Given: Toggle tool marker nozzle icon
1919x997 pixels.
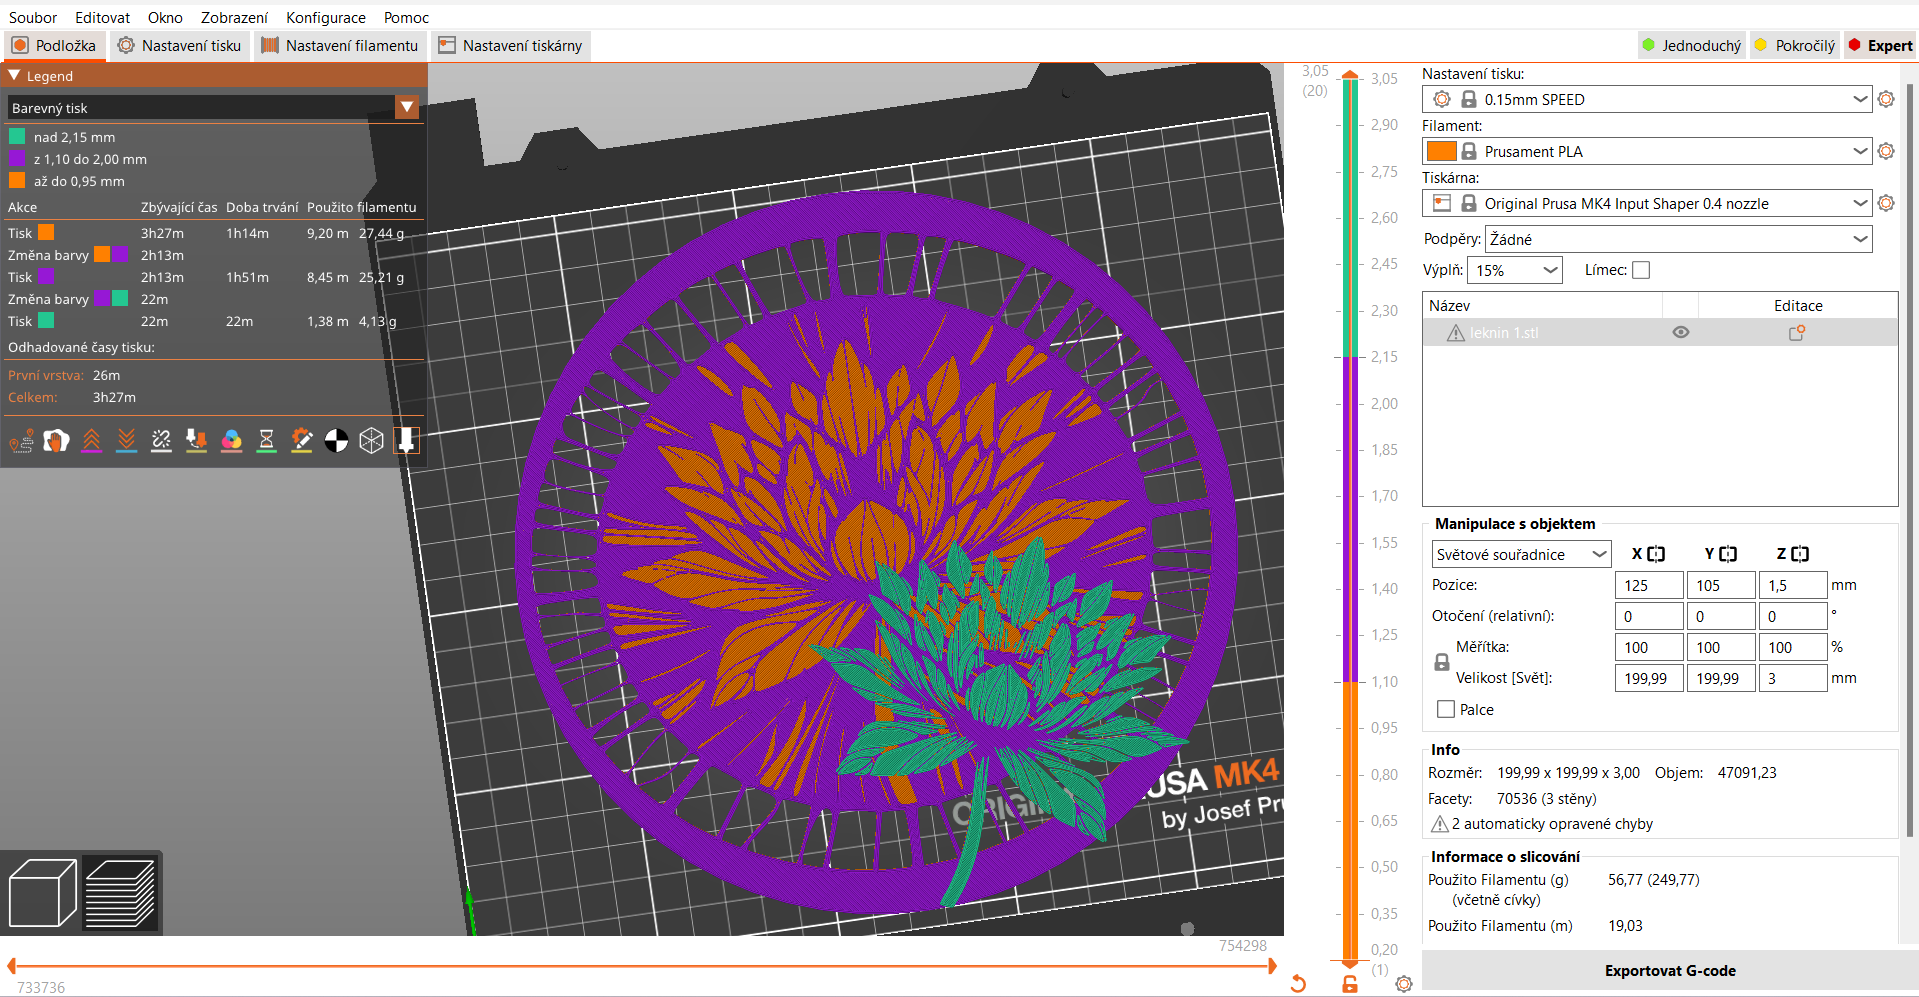Looking at the screenshot, I should tap(406, 440).
